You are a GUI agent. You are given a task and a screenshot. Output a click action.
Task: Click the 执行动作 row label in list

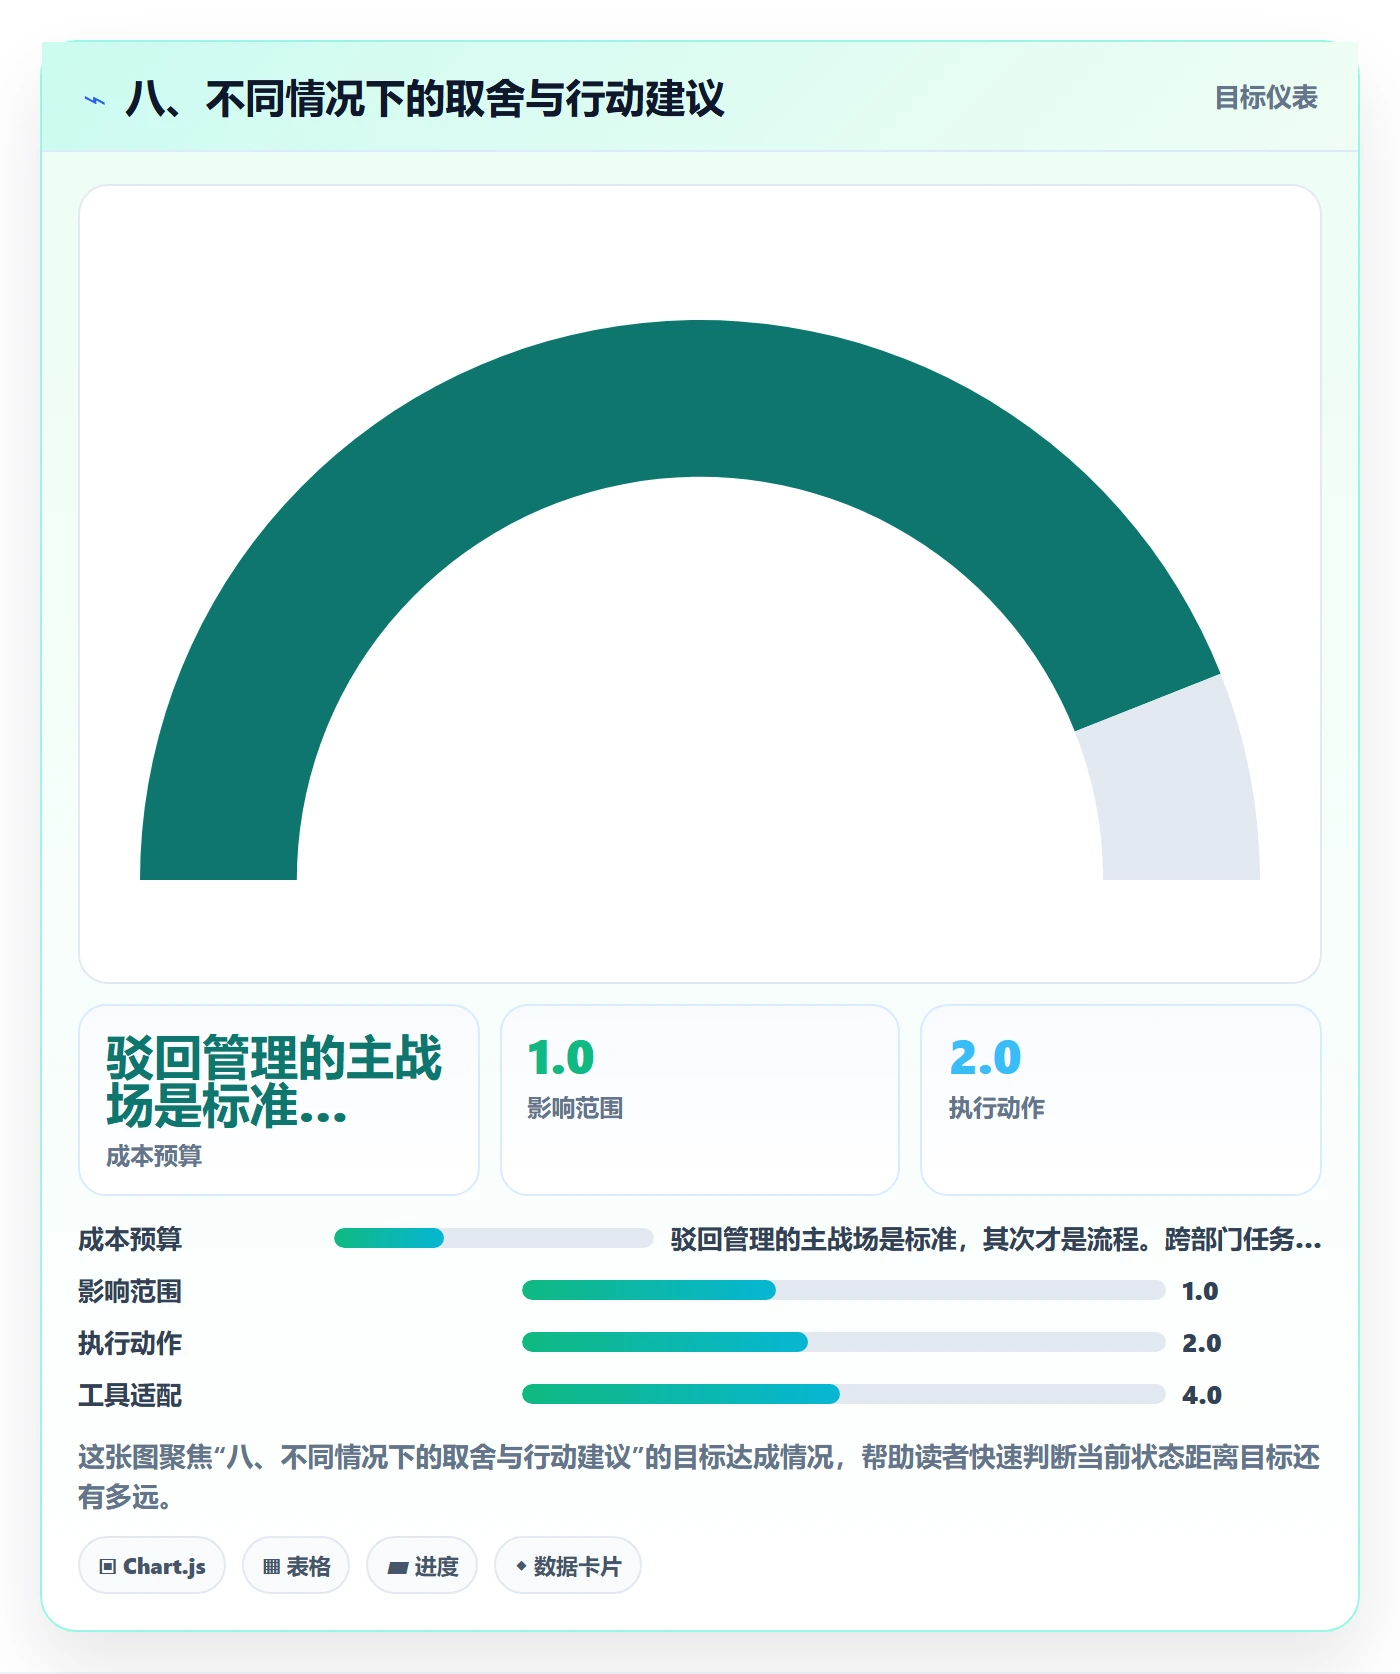pyautogui.click(x=130, y=1343)
